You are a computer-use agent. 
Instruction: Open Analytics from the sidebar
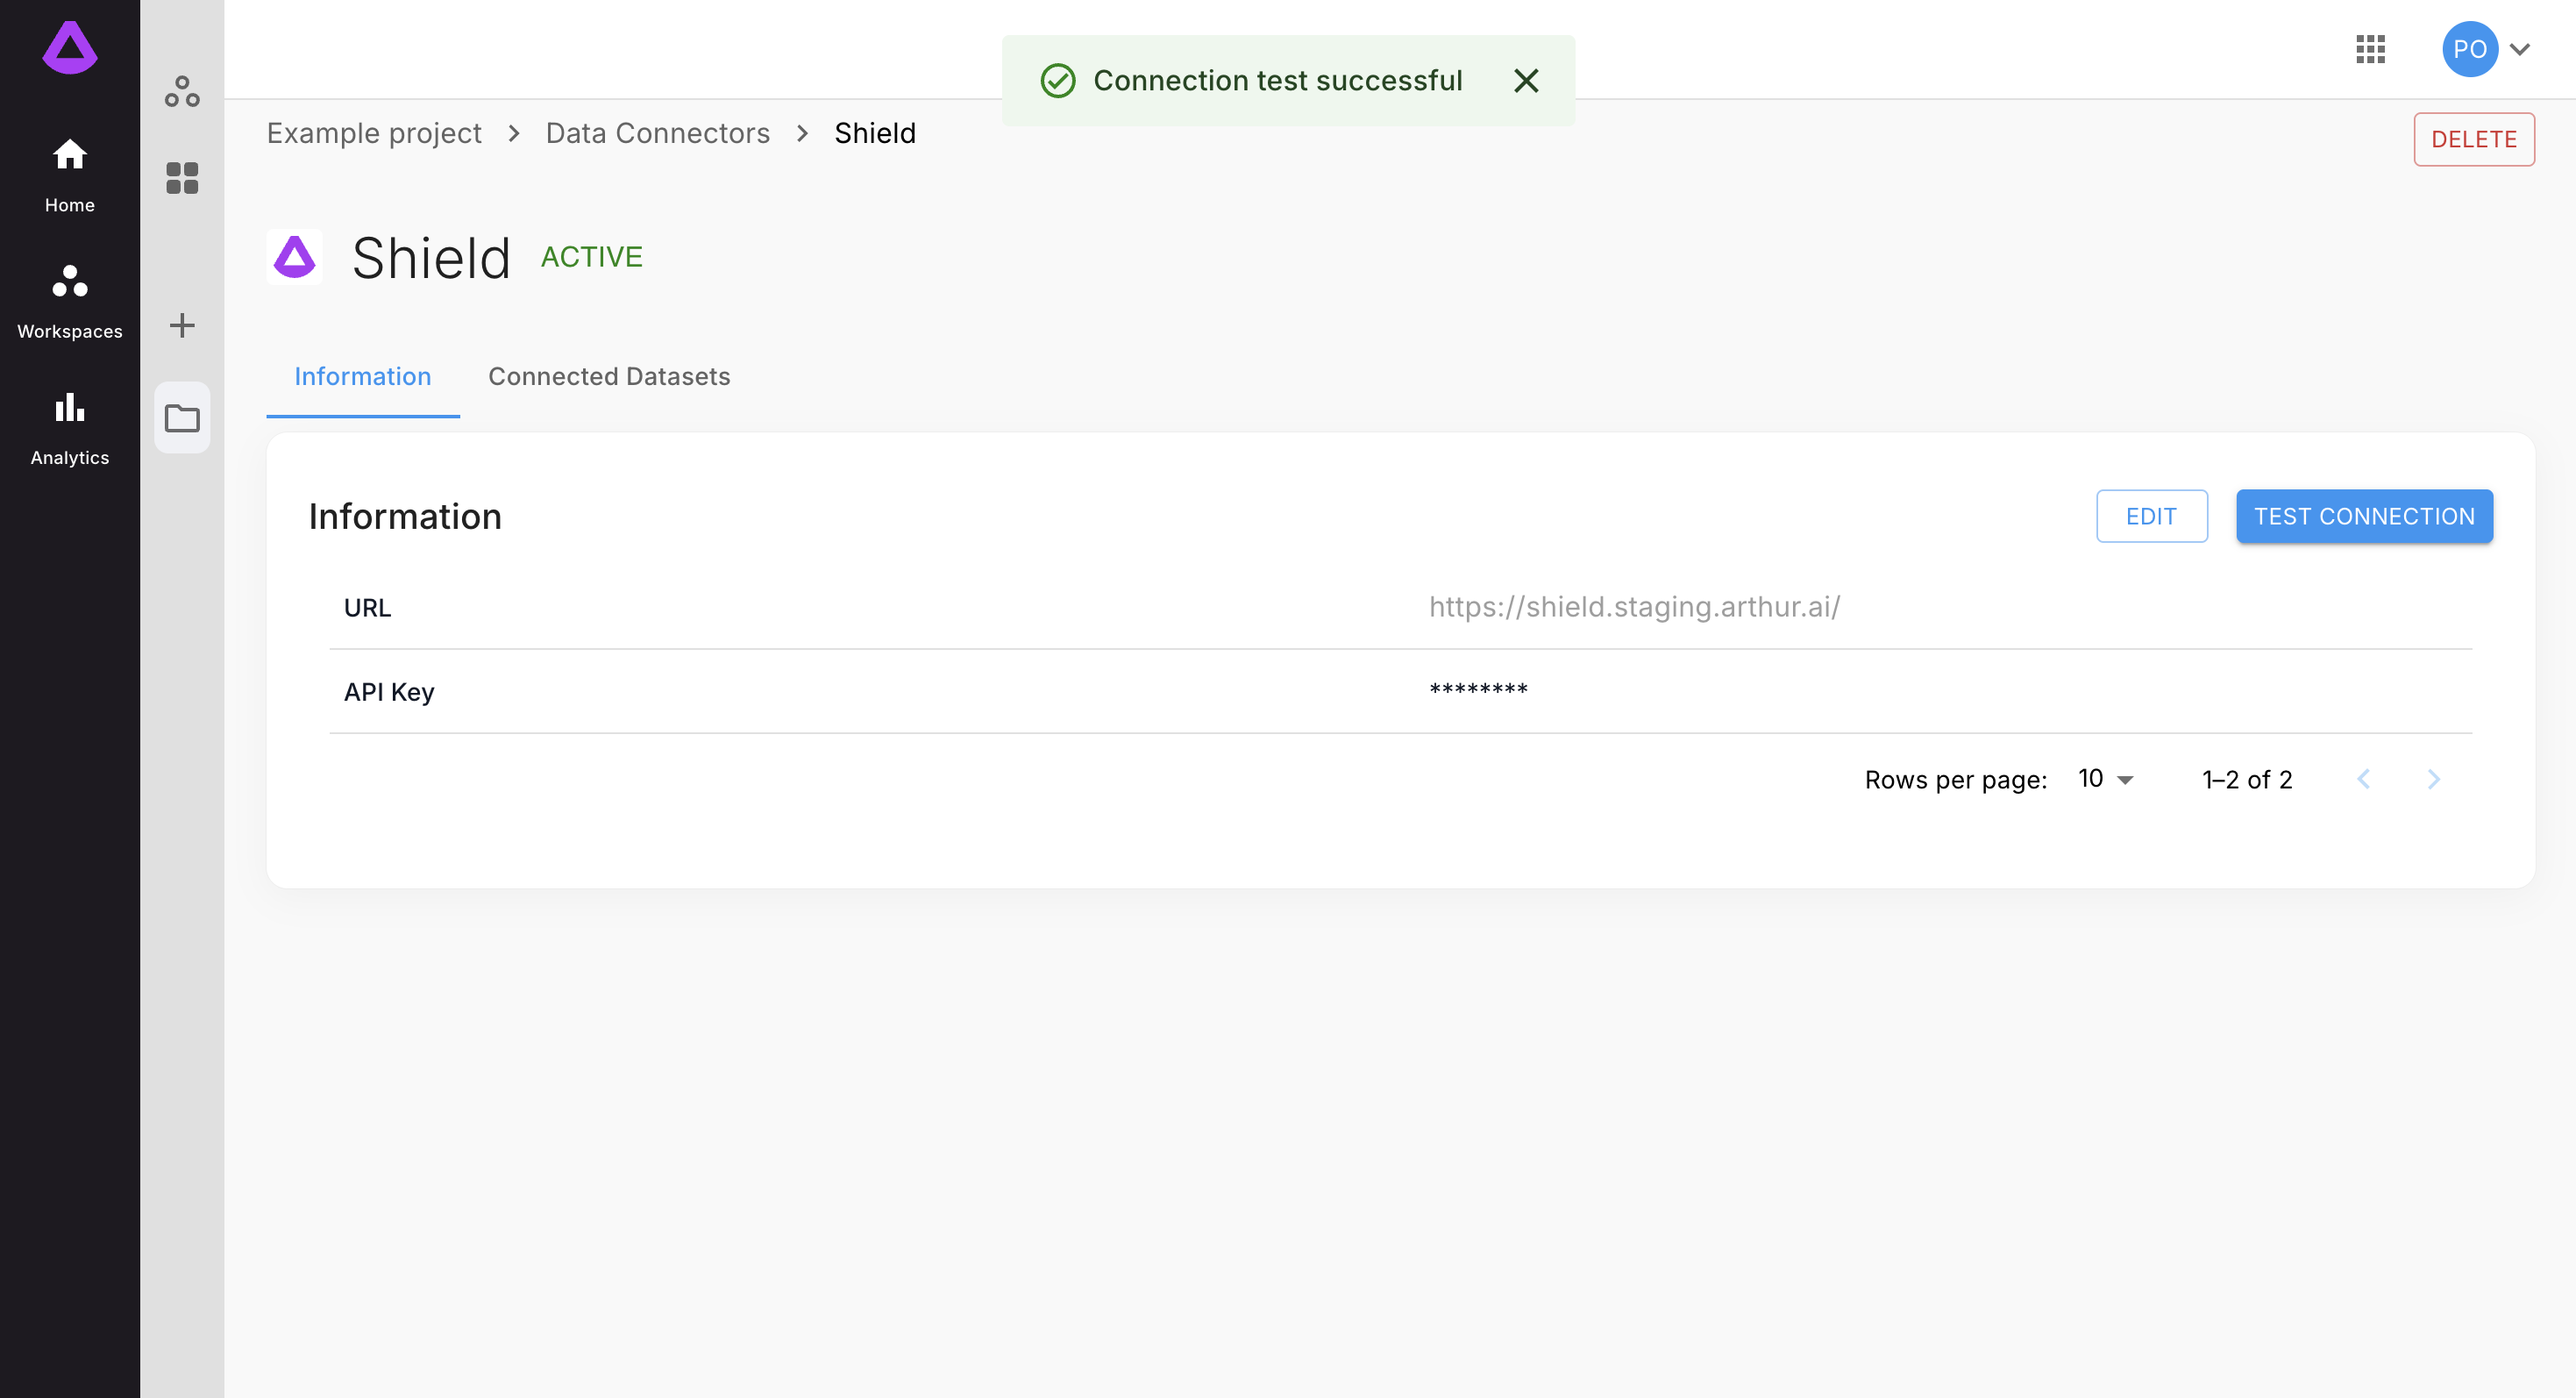coord(70,428)
